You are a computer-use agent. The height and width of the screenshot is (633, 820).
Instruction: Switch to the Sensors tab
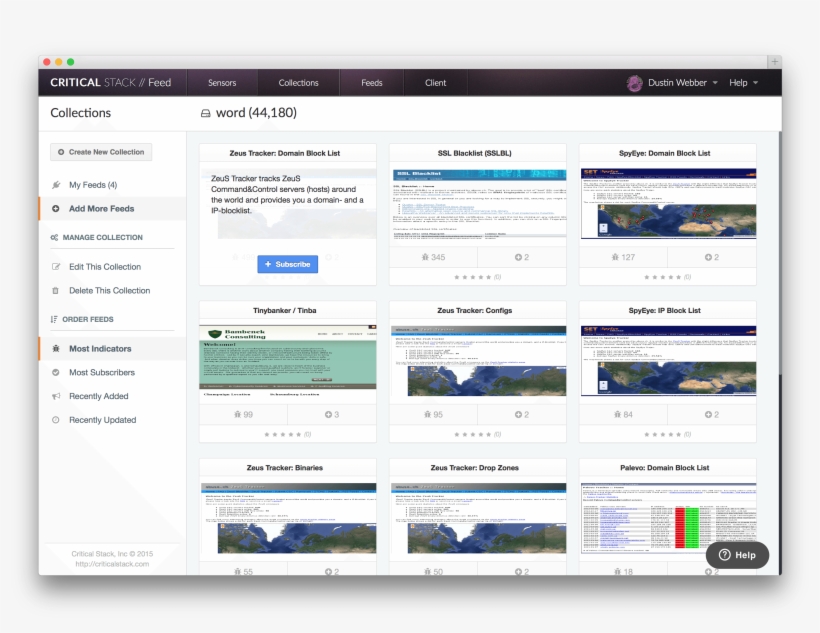point(222,83)
